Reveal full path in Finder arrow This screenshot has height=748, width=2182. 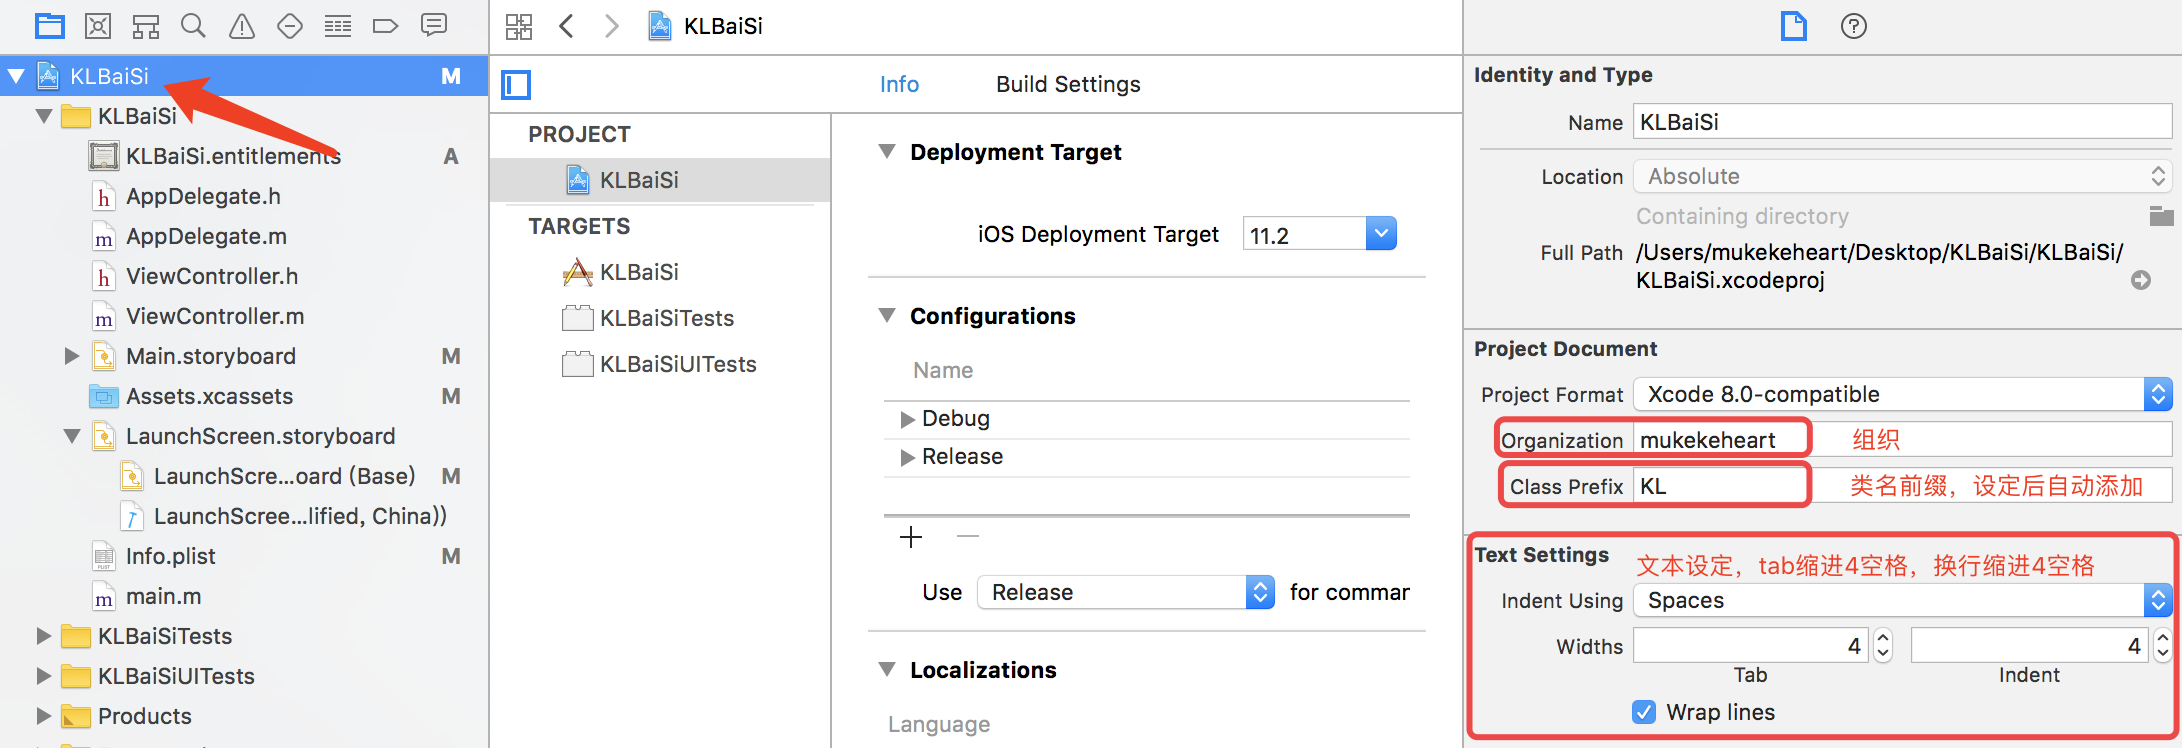click(x=2141, y=280)
